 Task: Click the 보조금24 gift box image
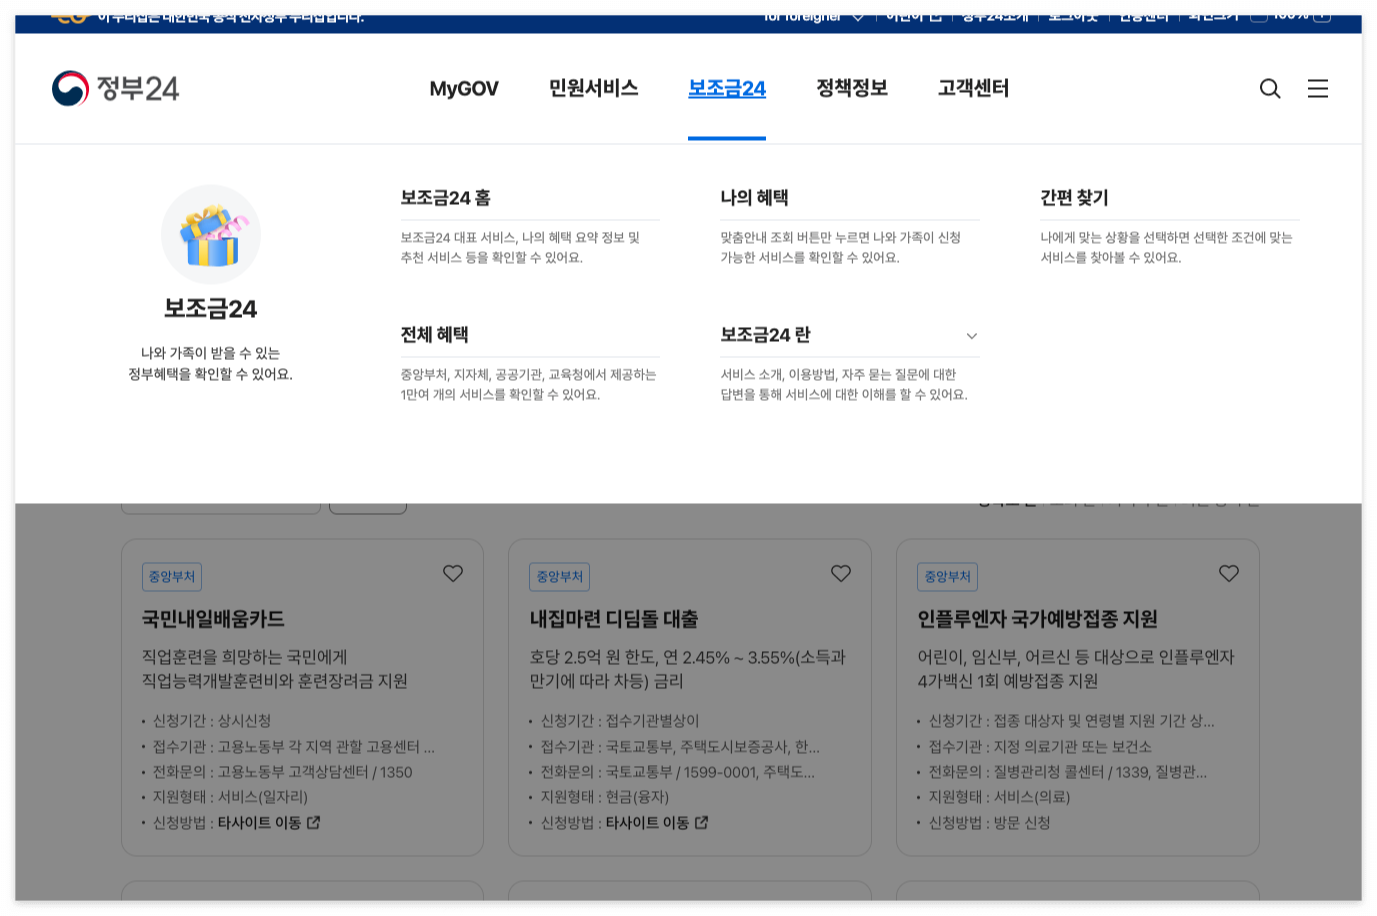211,235
